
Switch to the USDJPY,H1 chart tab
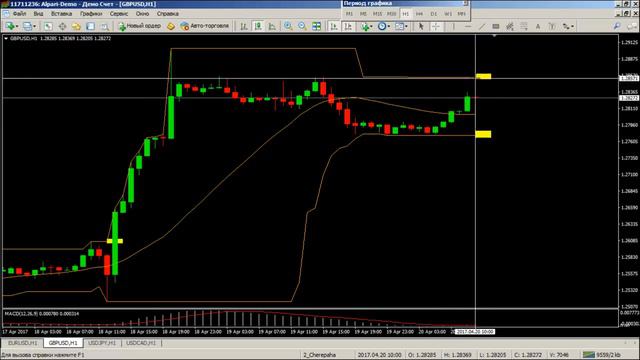102,343
